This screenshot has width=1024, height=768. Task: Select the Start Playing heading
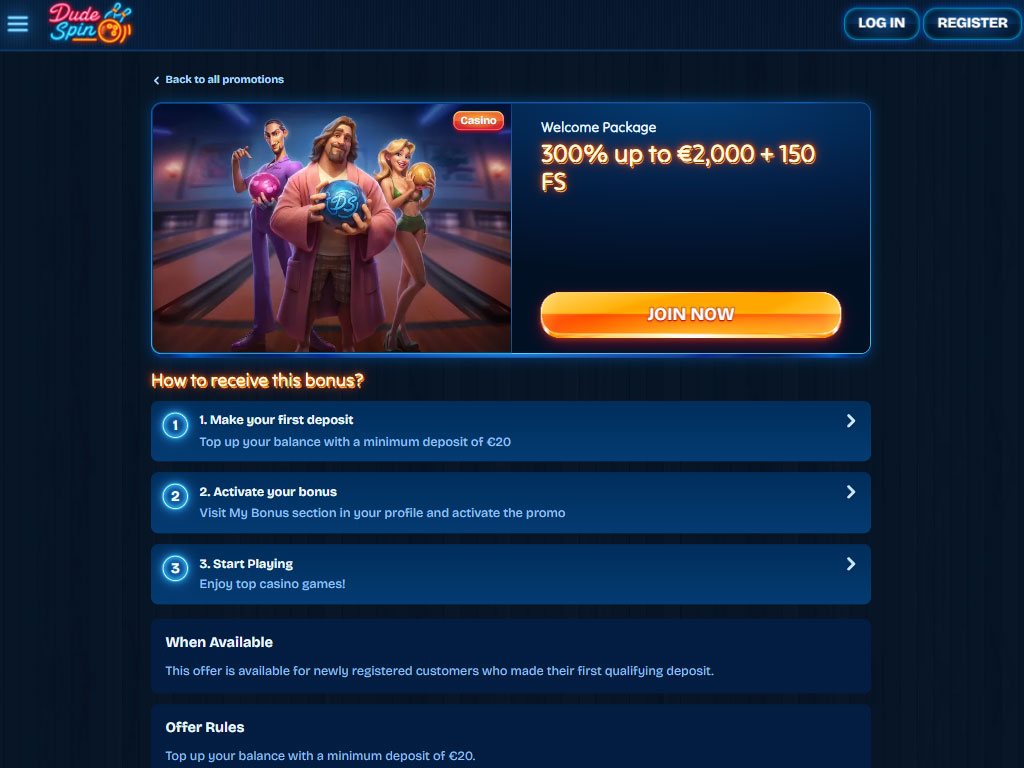[246, 564]
